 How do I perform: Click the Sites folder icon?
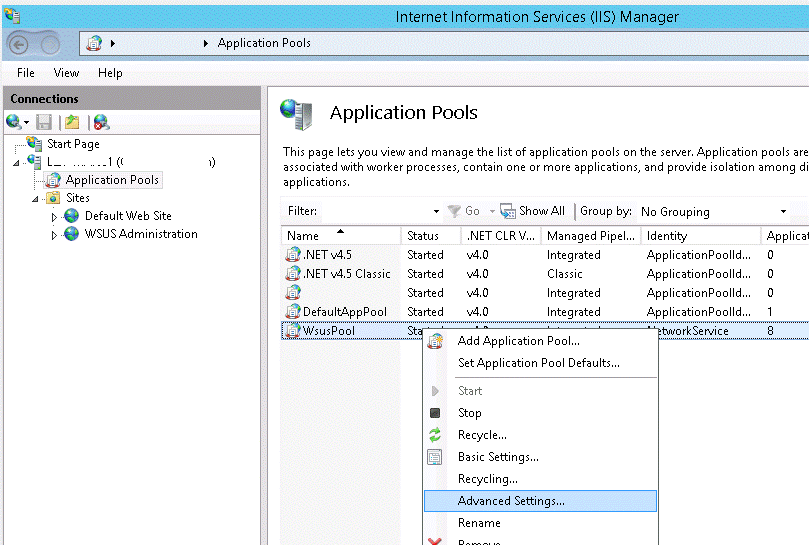click(53, 198)
